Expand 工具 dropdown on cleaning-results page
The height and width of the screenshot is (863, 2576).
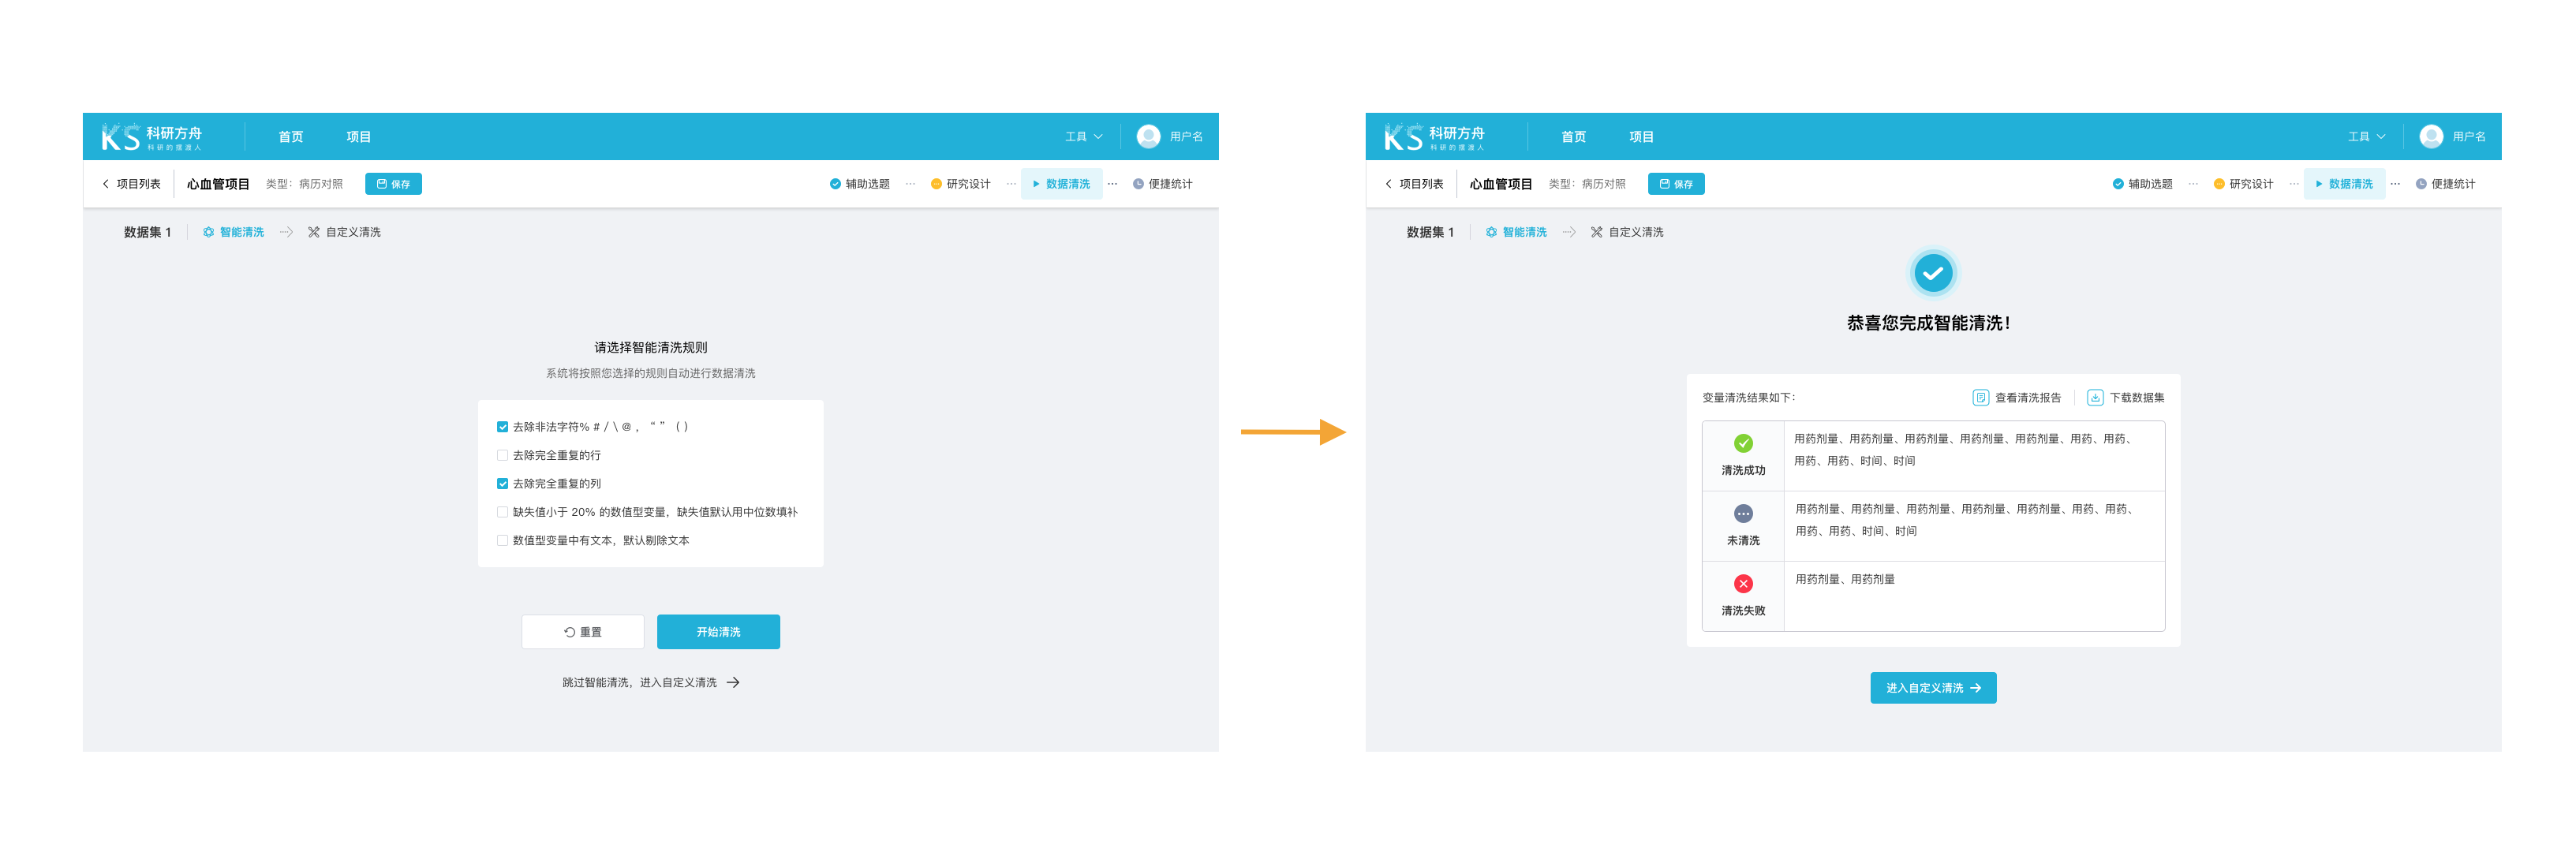pos(2366,137)
